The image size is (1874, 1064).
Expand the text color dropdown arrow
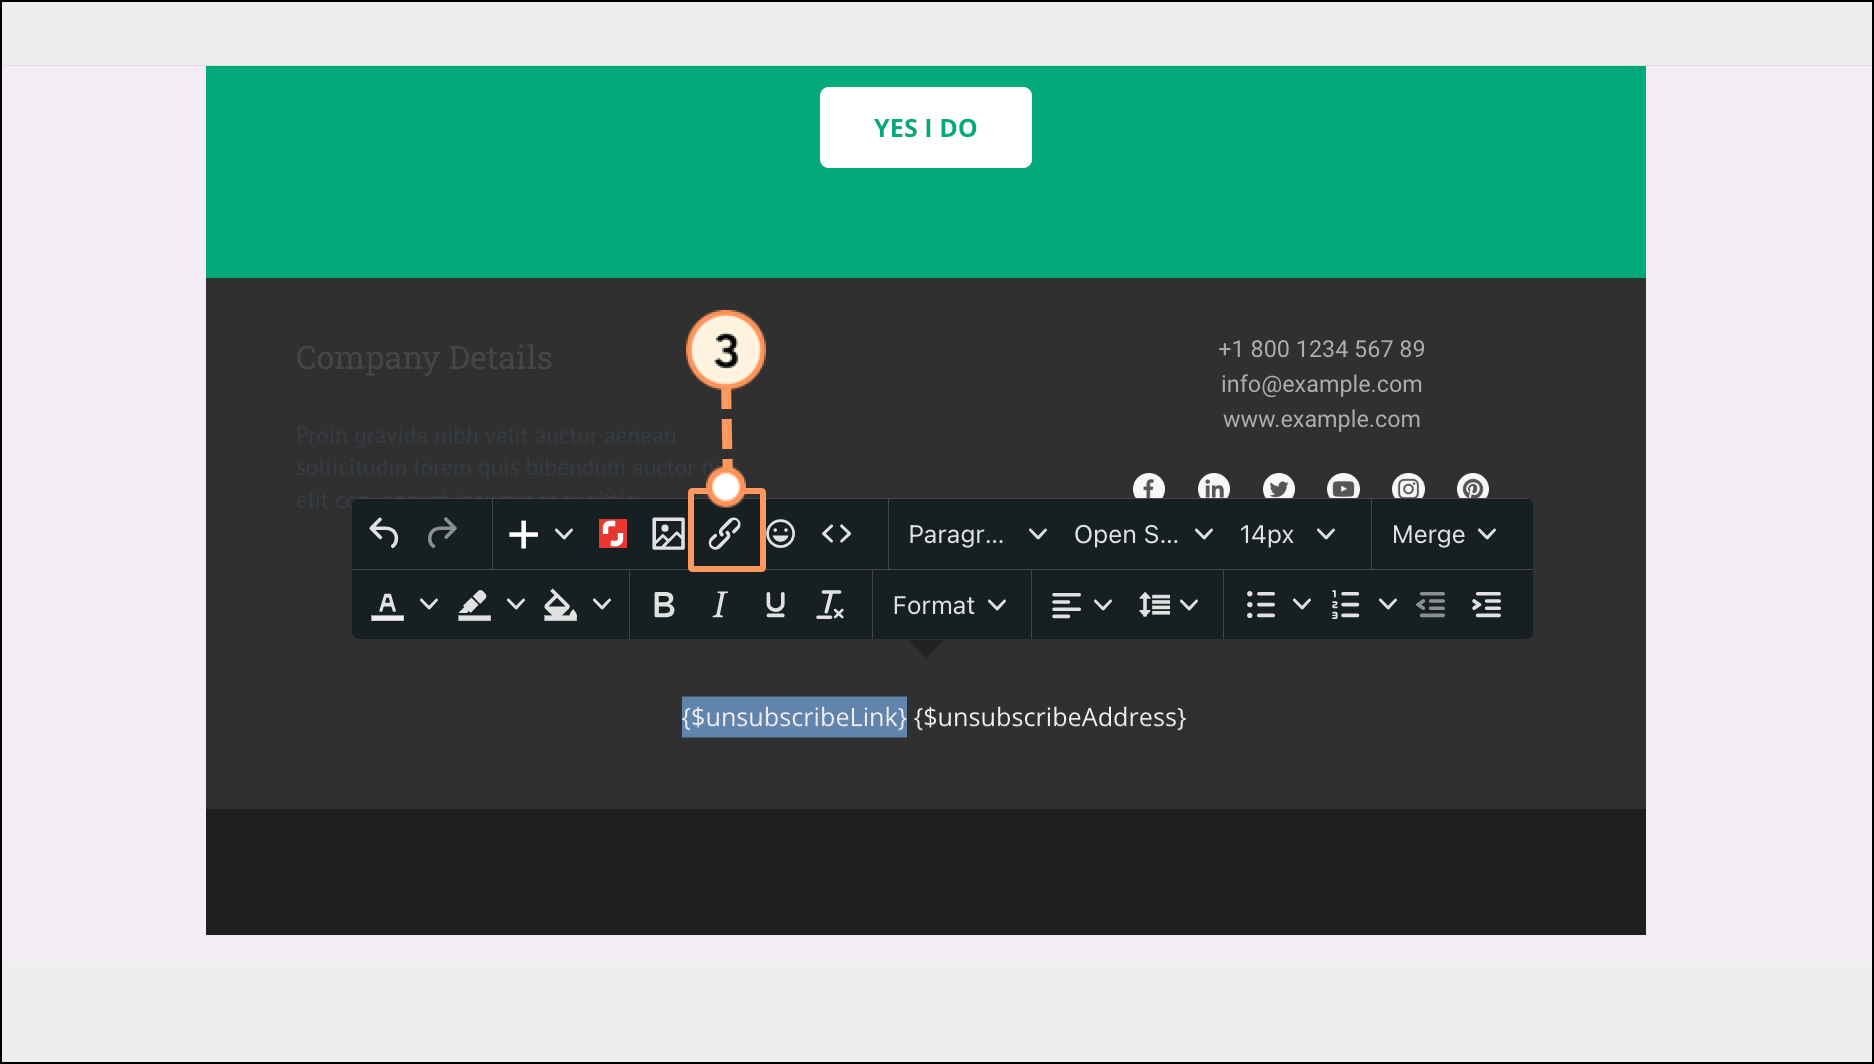point(429,604)
